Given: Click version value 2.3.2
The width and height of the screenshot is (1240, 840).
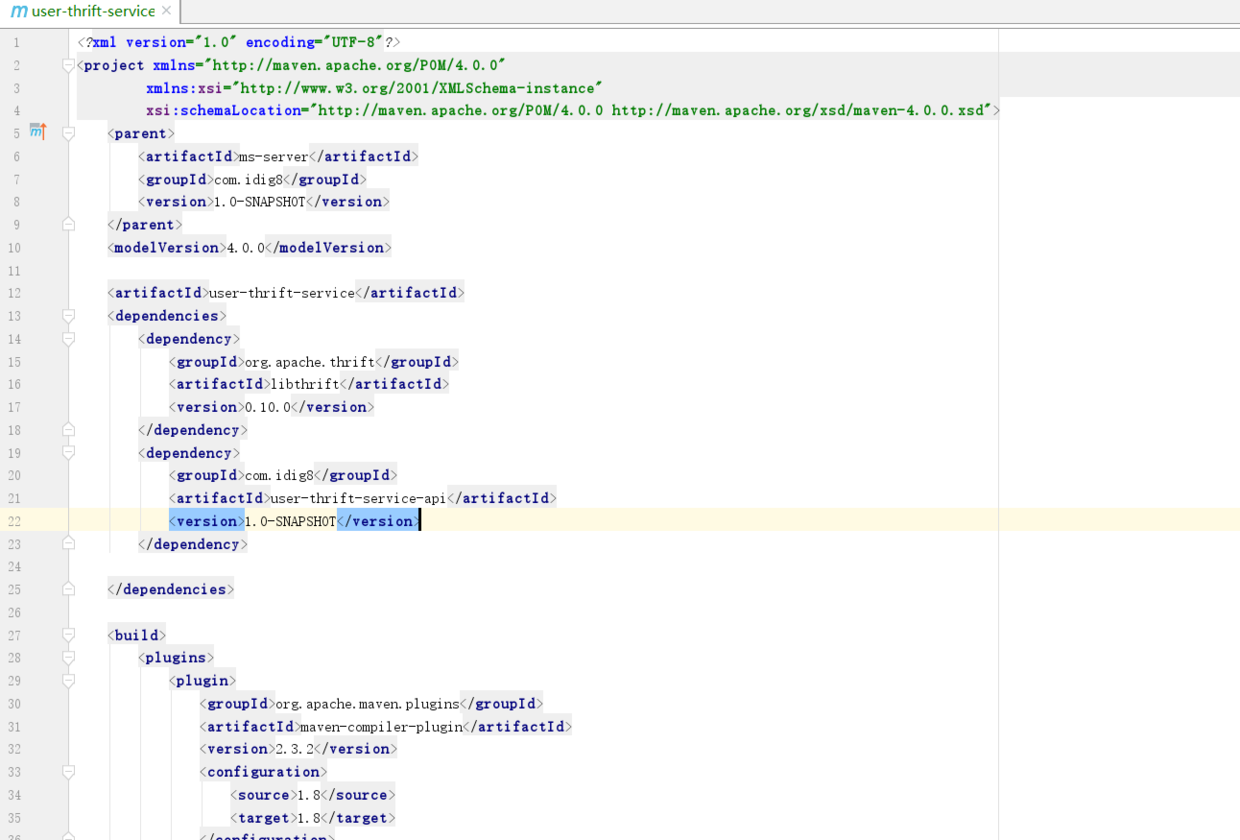Looking at the screenshot, I should [x=295, y=749].
